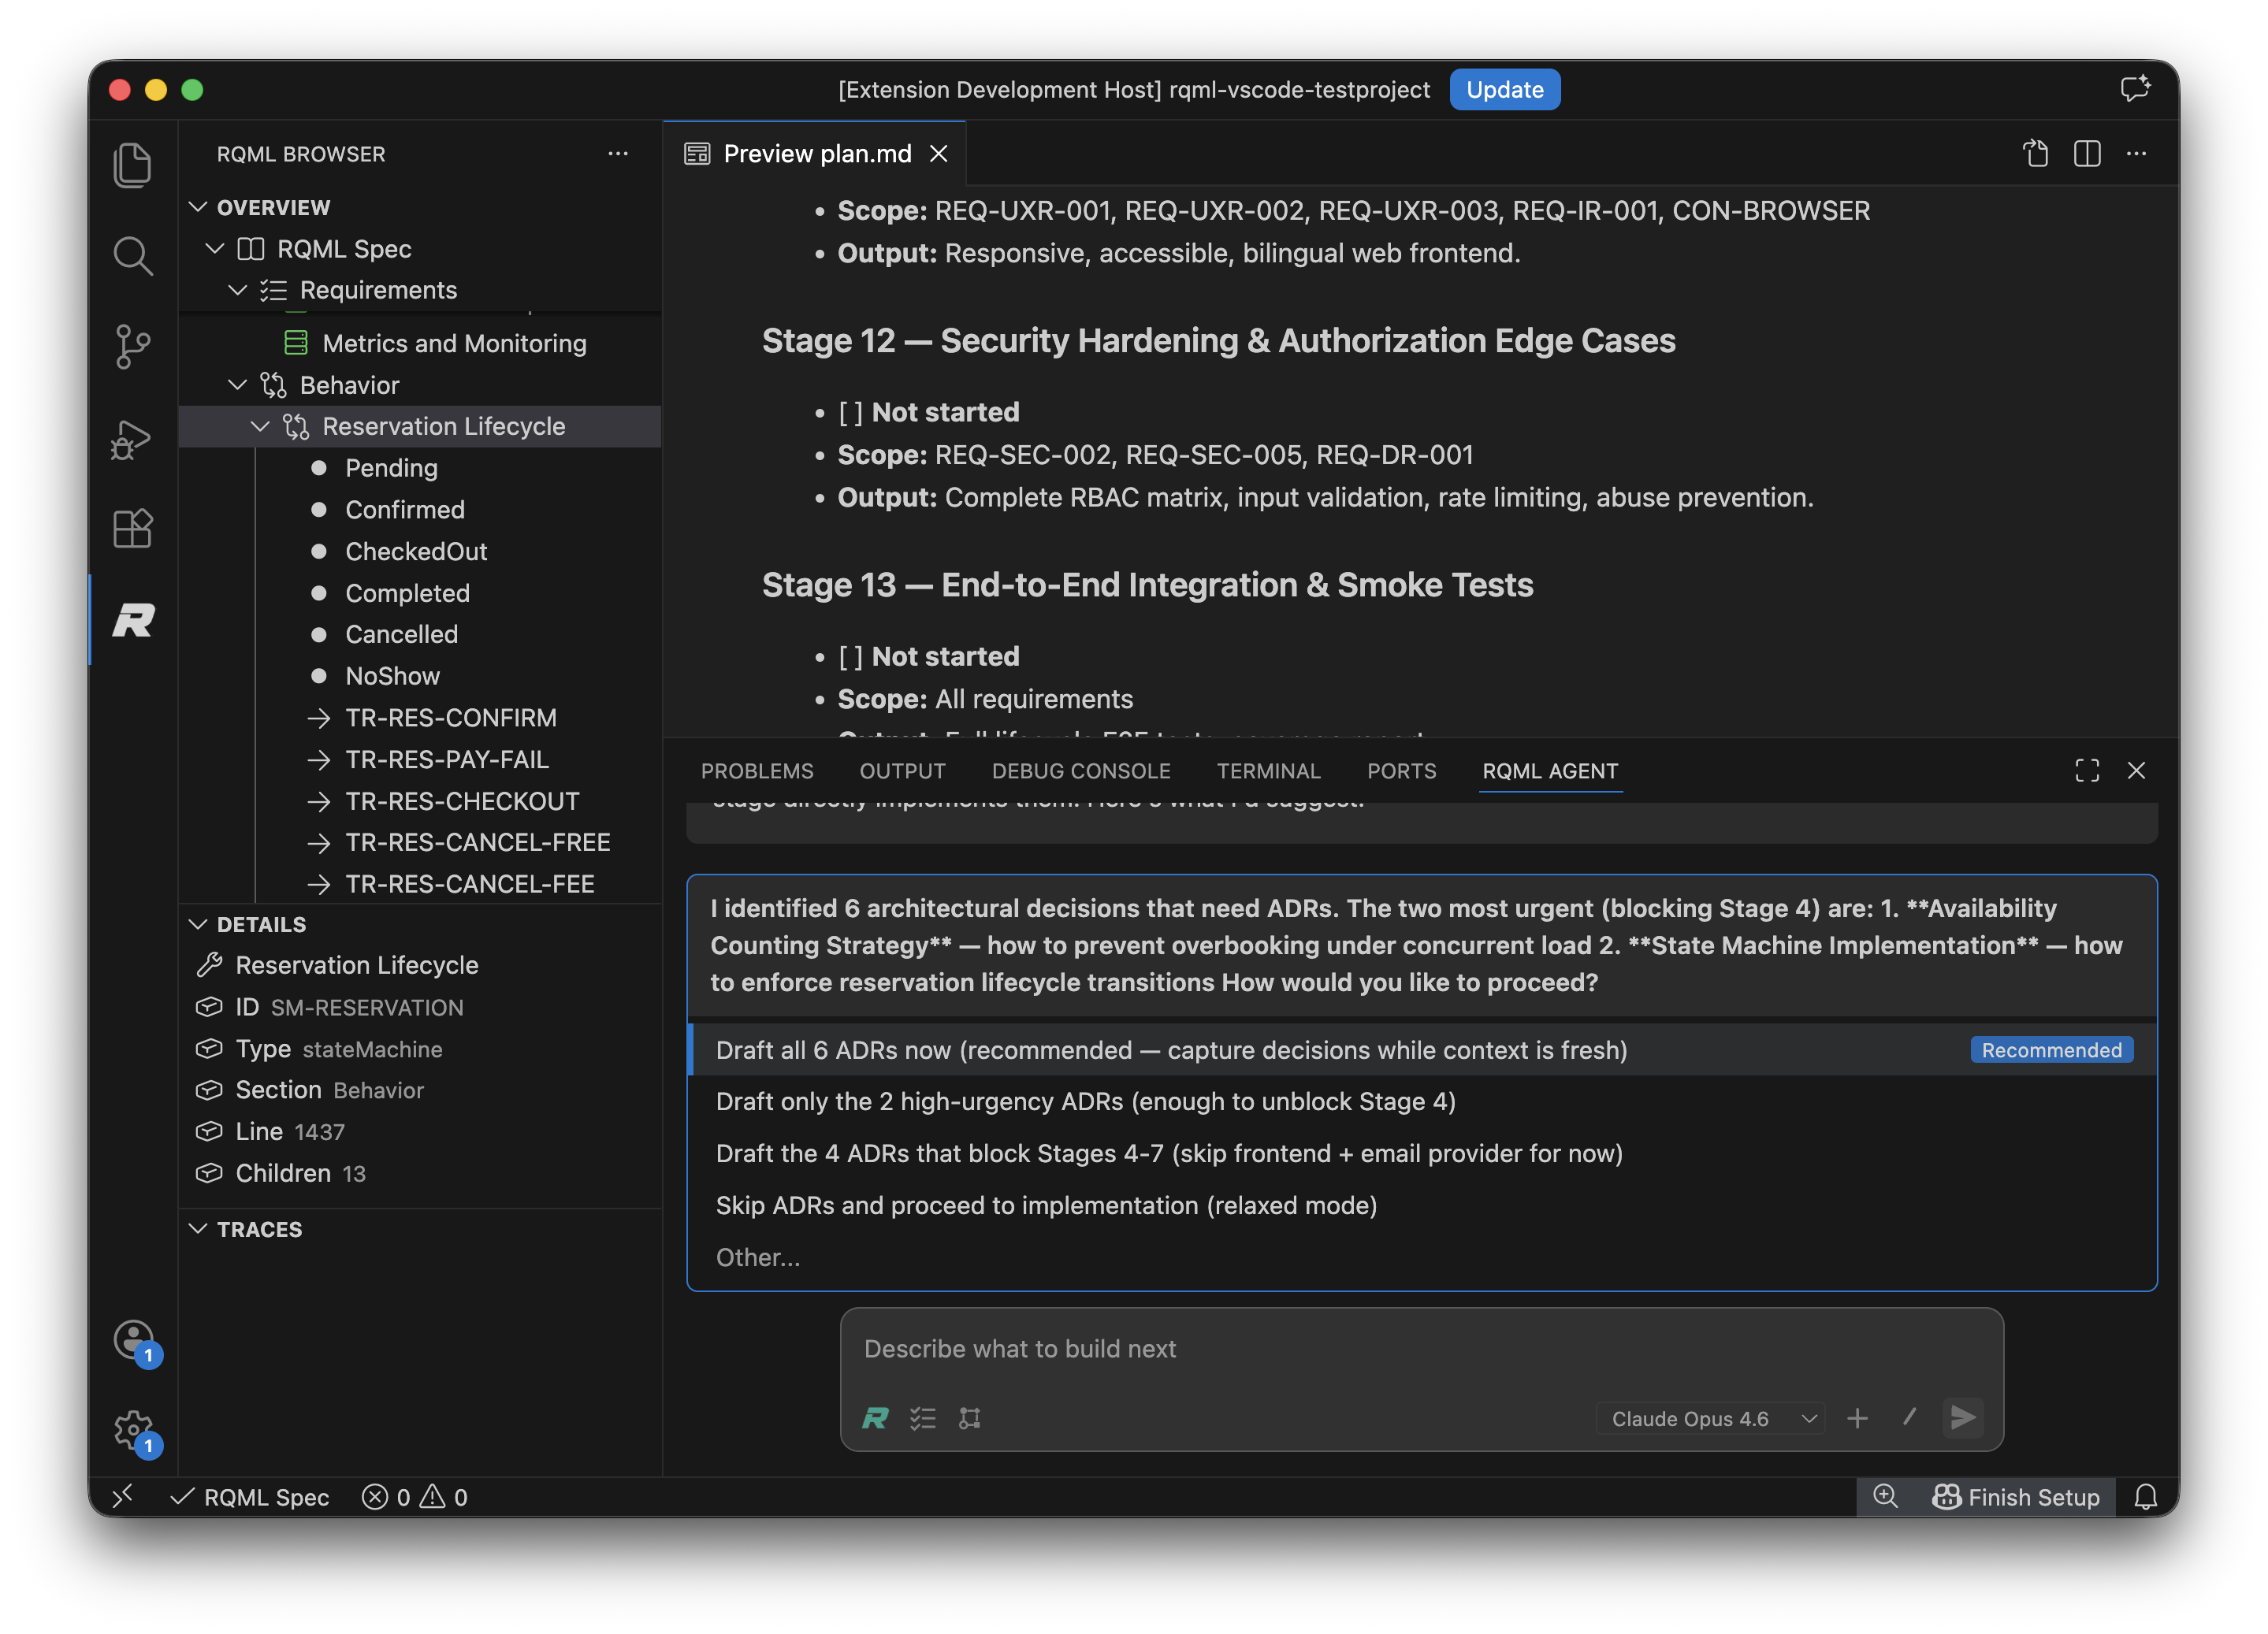The width and height of the screenshot is (2268, 1634).
Task: Open the Extensions view
Action: click(x=133, y=528)
